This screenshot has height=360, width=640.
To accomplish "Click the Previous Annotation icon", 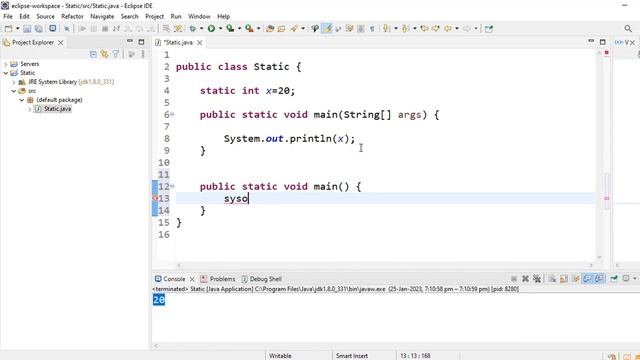I will [405, 29].
